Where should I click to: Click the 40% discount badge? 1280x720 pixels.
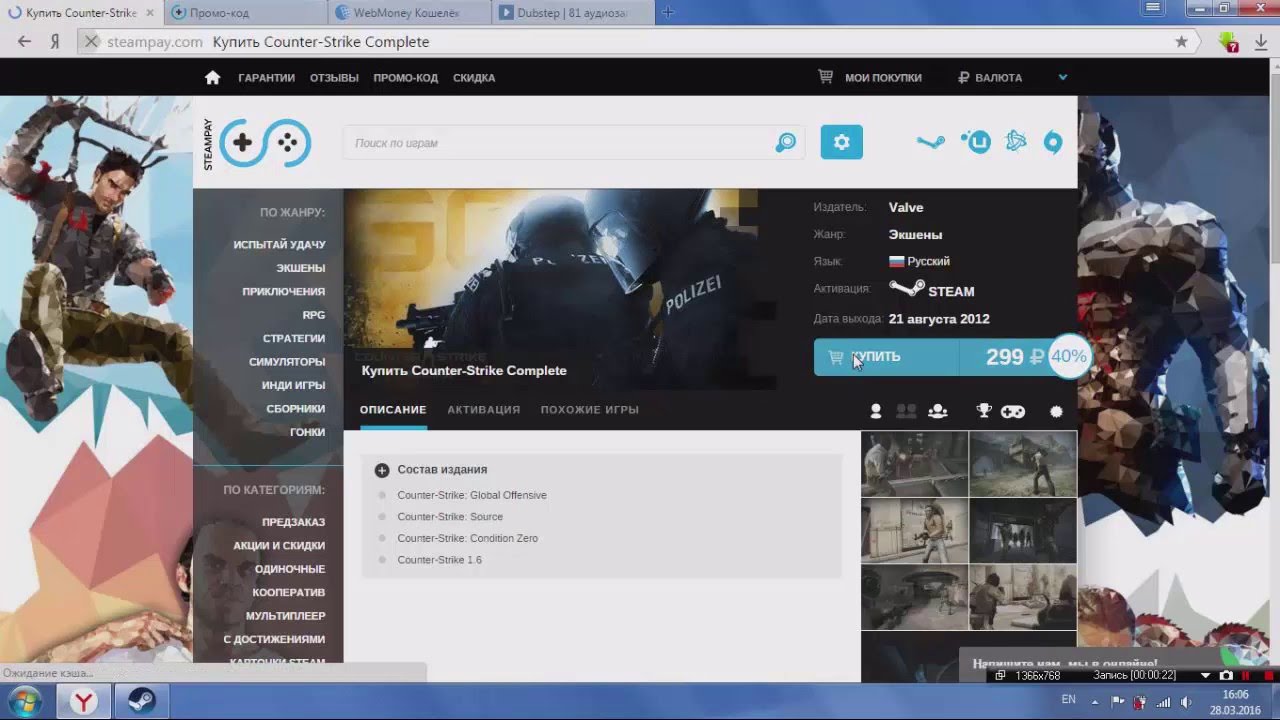(x=1068, y=356)
